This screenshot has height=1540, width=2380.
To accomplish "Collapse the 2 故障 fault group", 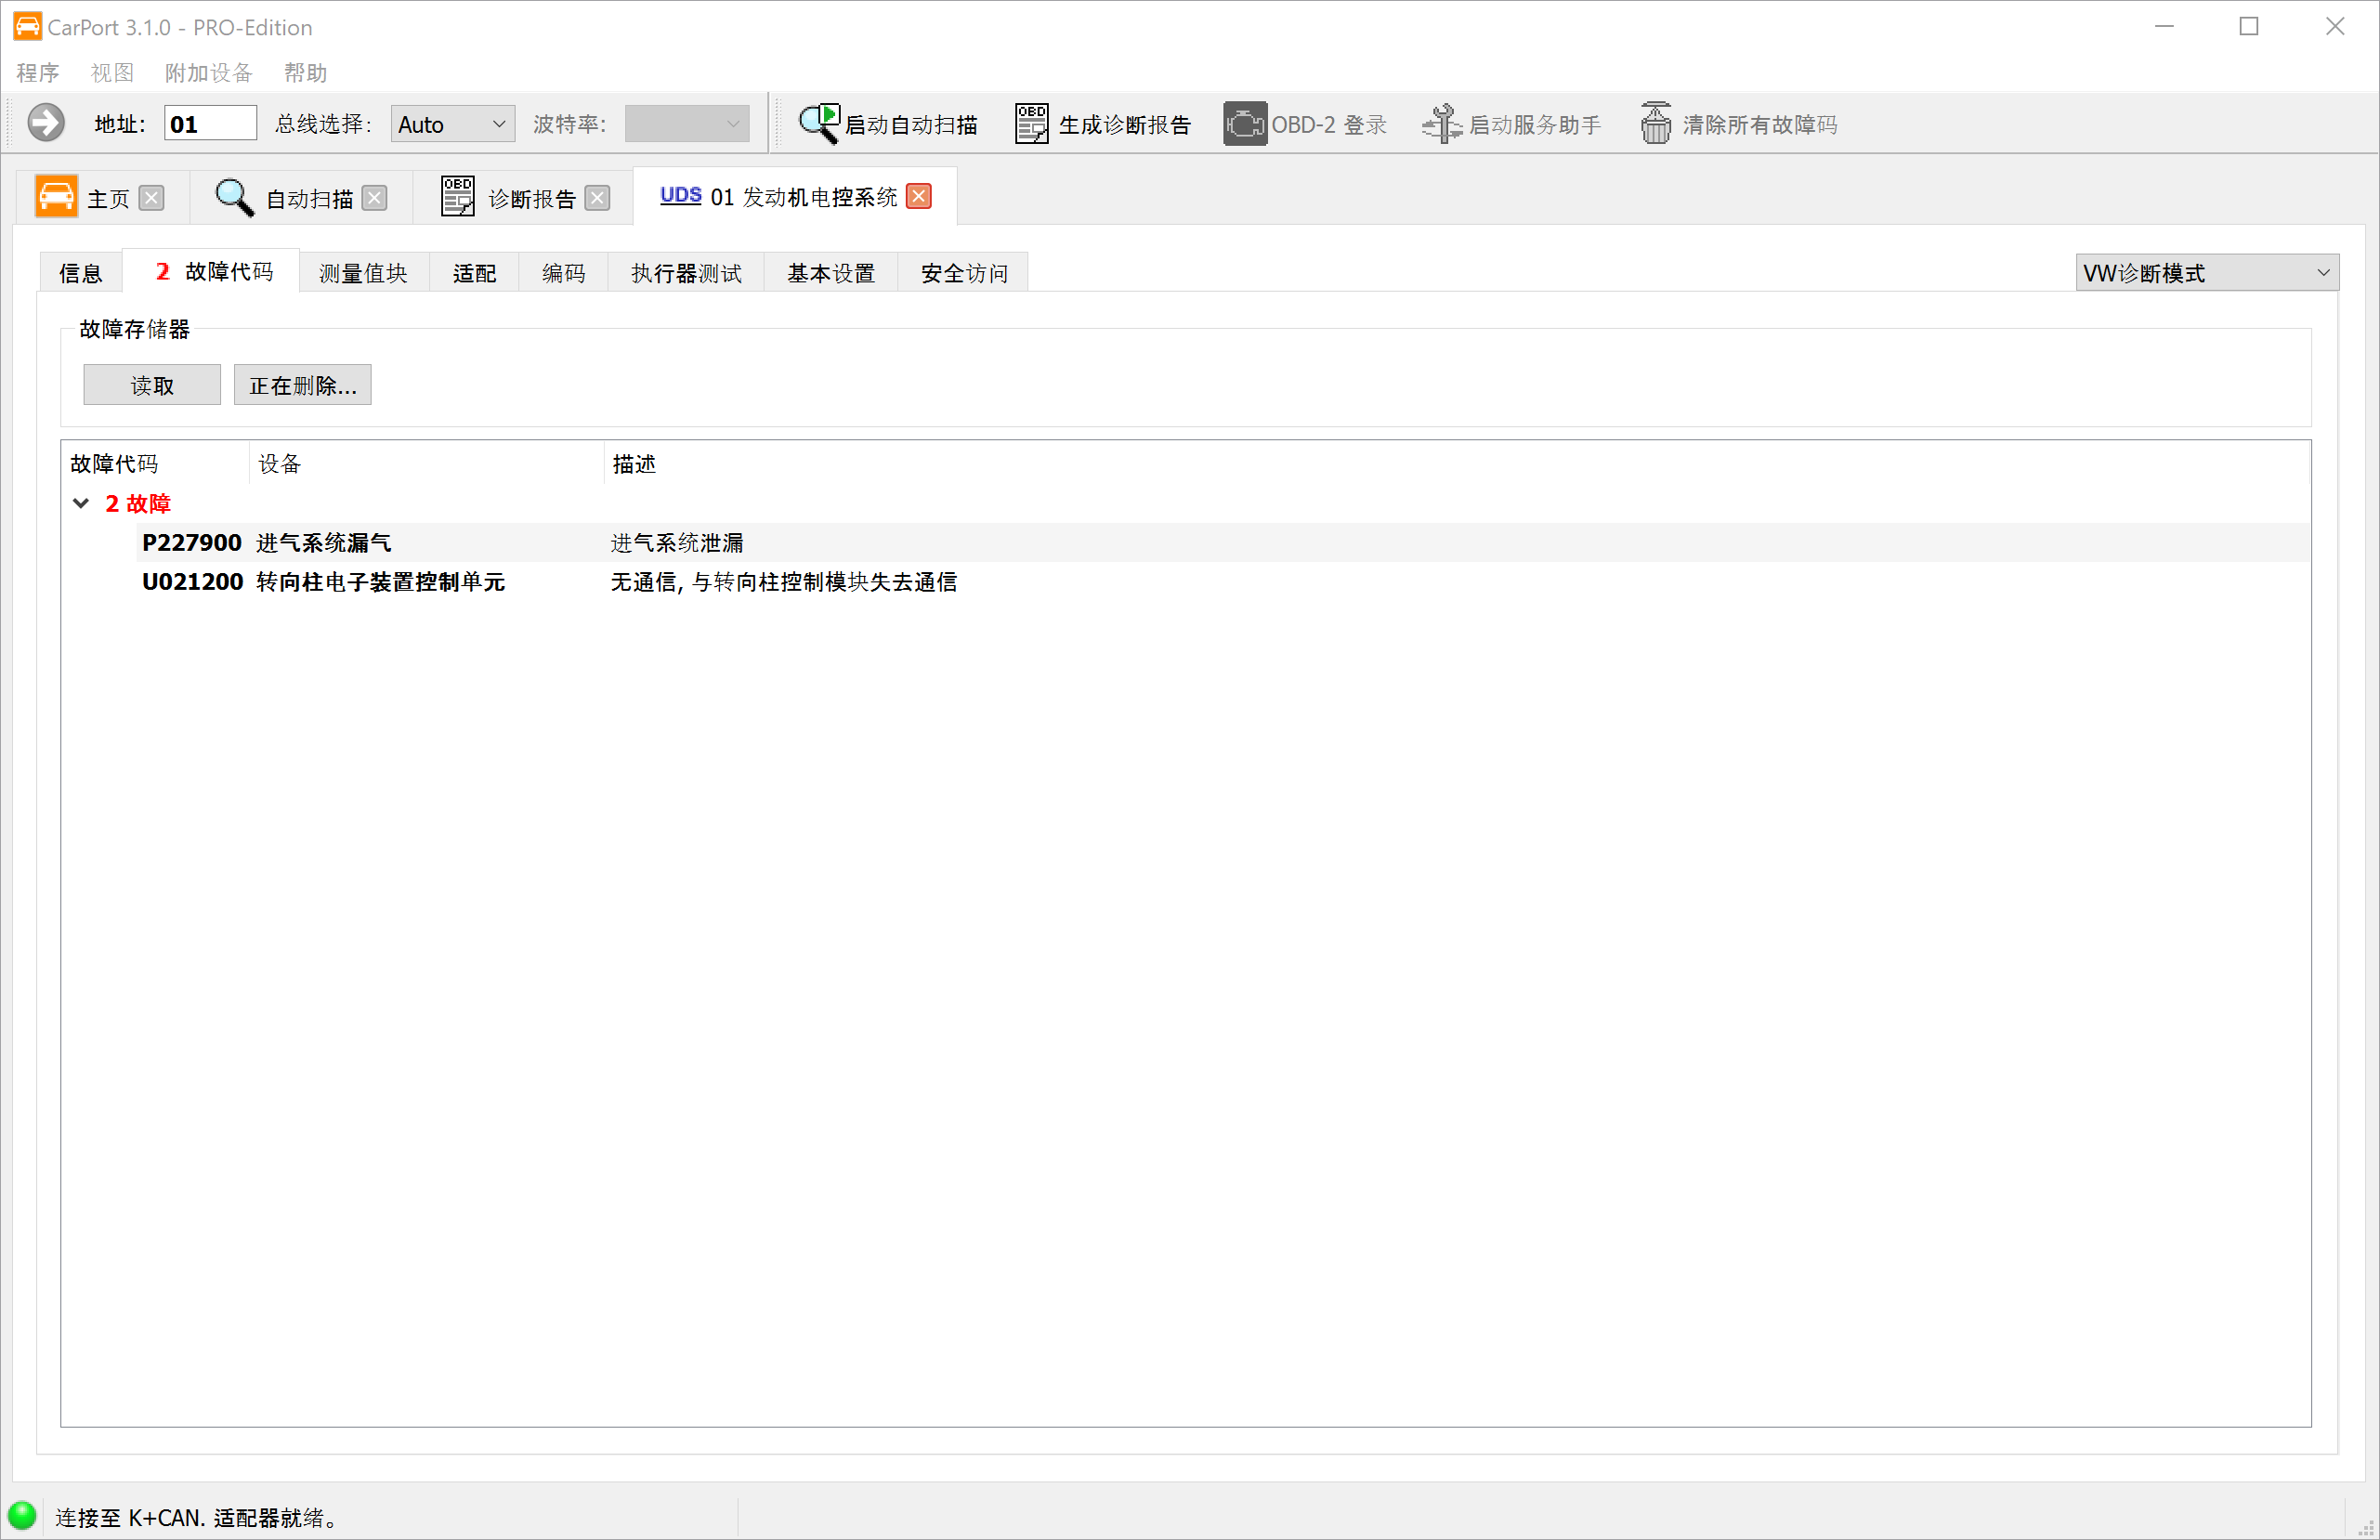I will coord(81,503).
